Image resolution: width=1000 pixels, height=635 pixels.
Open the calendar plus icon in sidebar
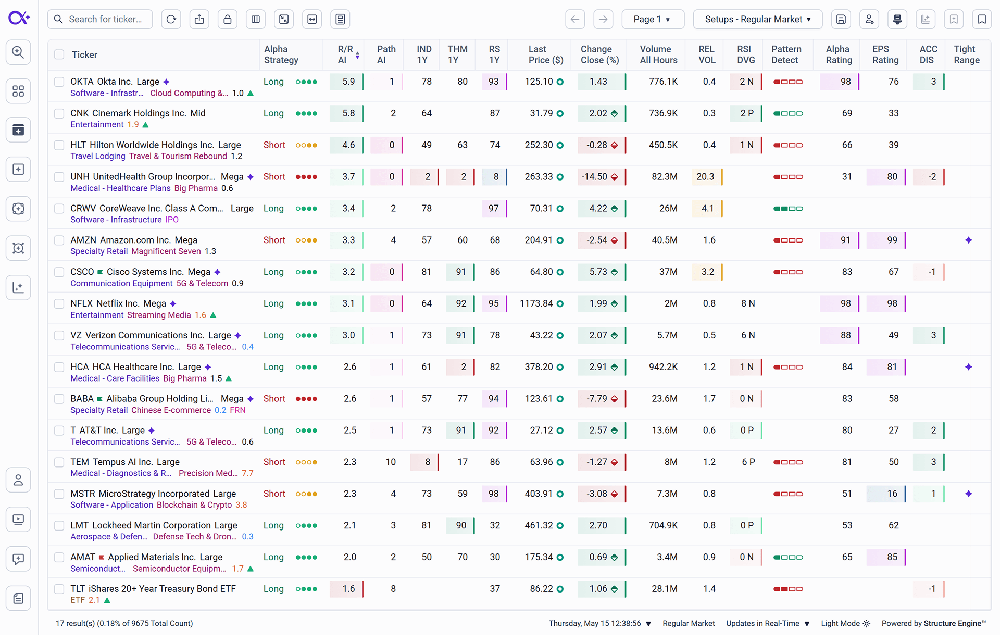pyautogui.click(x=18, y=130)
